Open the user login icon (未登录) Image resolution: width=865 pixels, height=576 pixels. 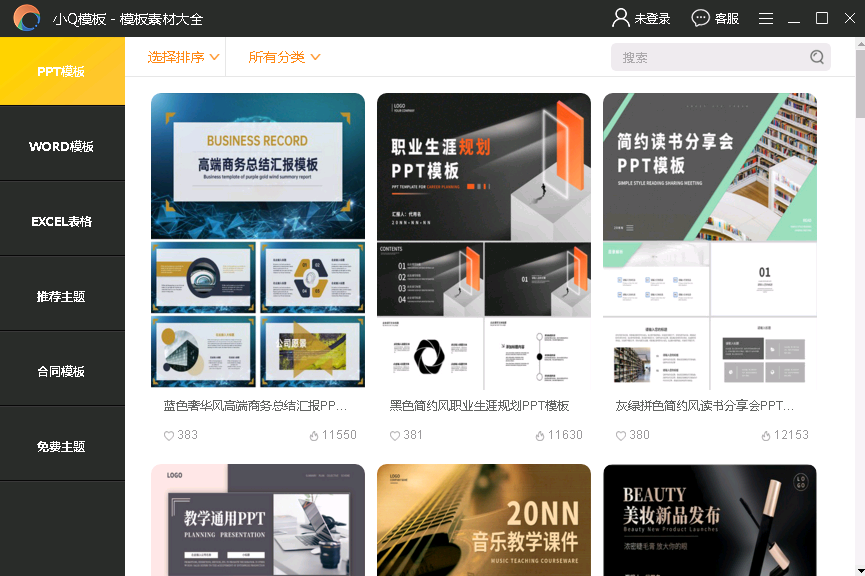click(x=621, y=18)
